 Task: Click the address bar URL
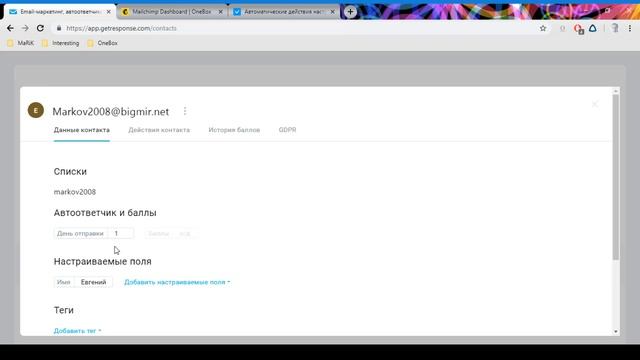click(121, 28)
